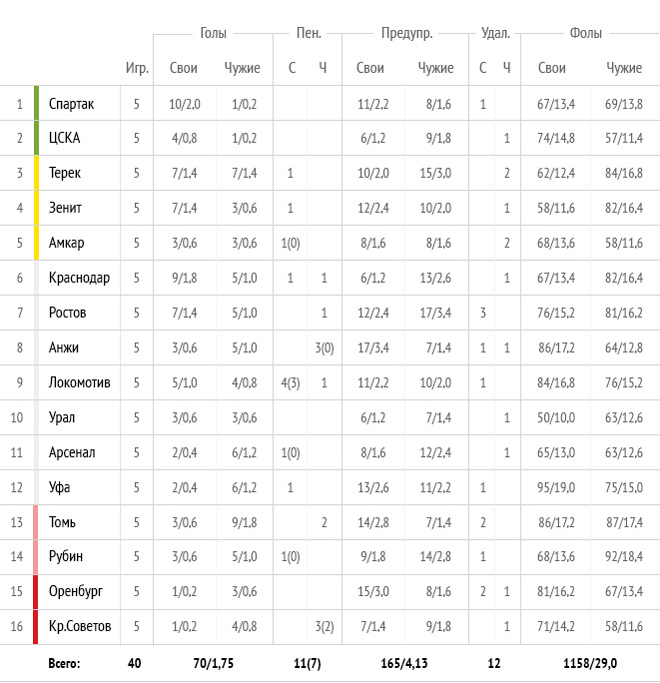Viewport: 660px width, 683px height.
Task: Open Кр.Советов team entry
Action: point(80,626)
